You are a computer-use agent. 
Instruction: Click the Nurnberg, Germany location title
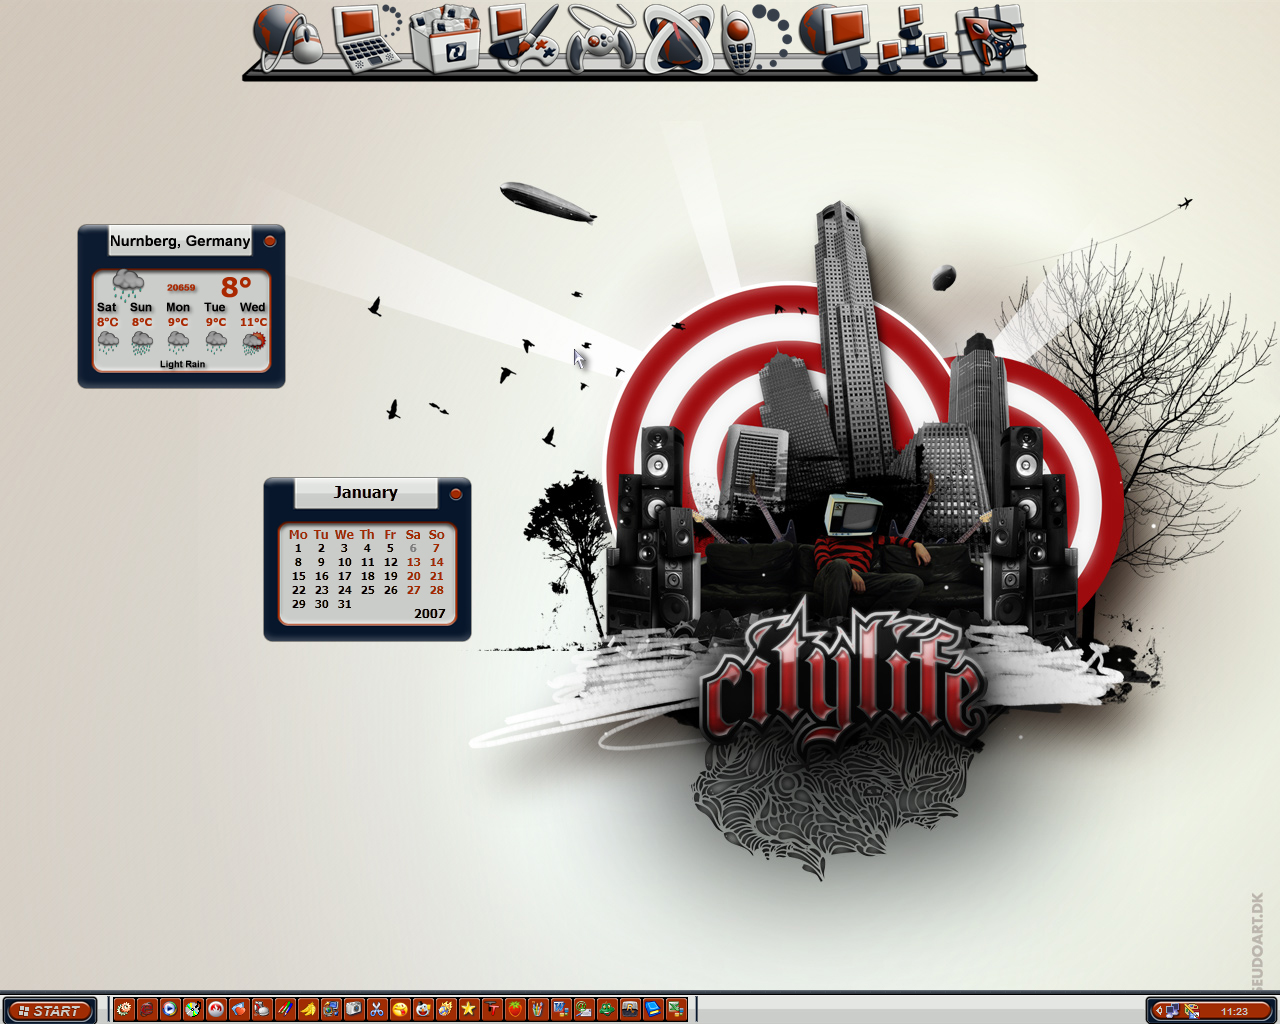[180, 241]
